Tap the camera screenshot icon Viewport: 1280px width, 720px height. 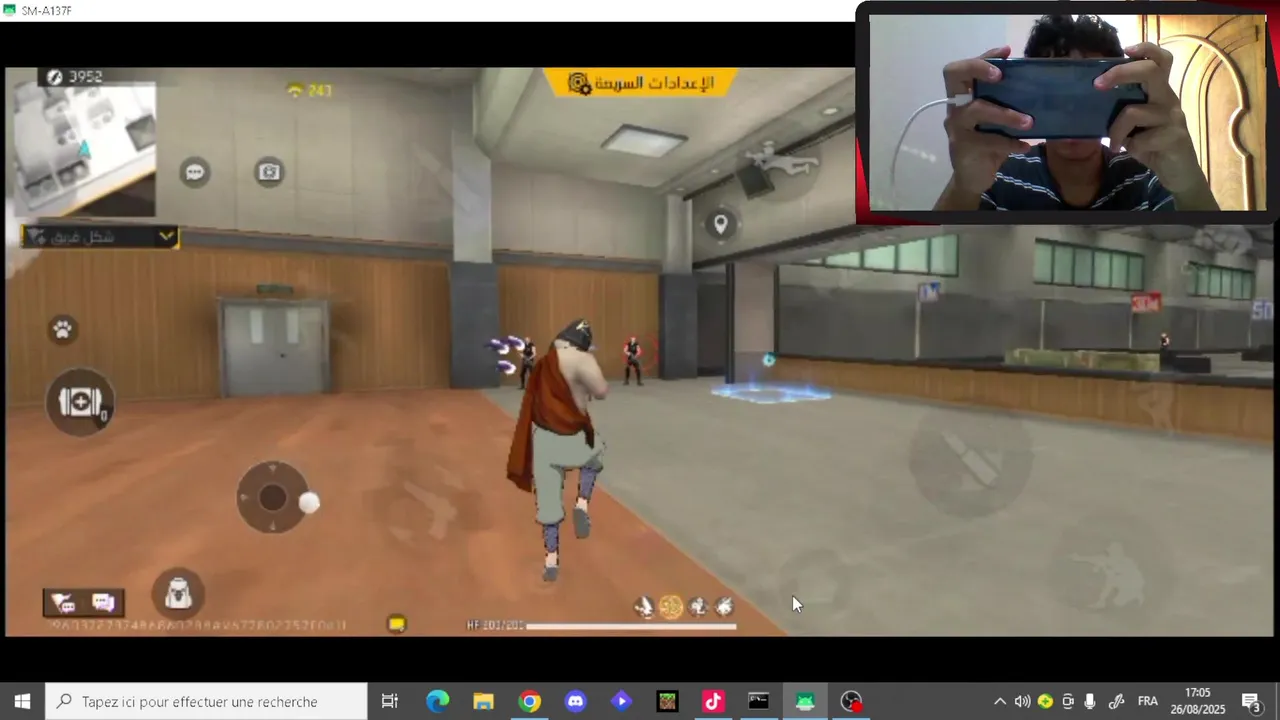point(269,172)
